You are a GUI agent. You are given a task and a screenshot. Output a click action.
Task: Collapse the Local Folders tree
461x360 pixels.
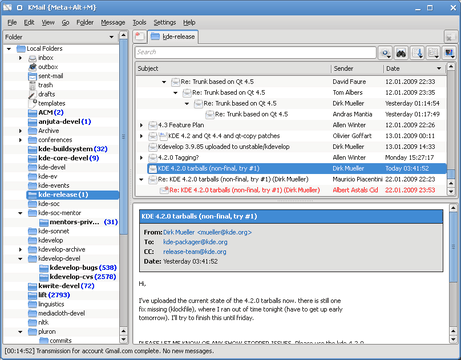pyautogui.click(x=9, y=49)
